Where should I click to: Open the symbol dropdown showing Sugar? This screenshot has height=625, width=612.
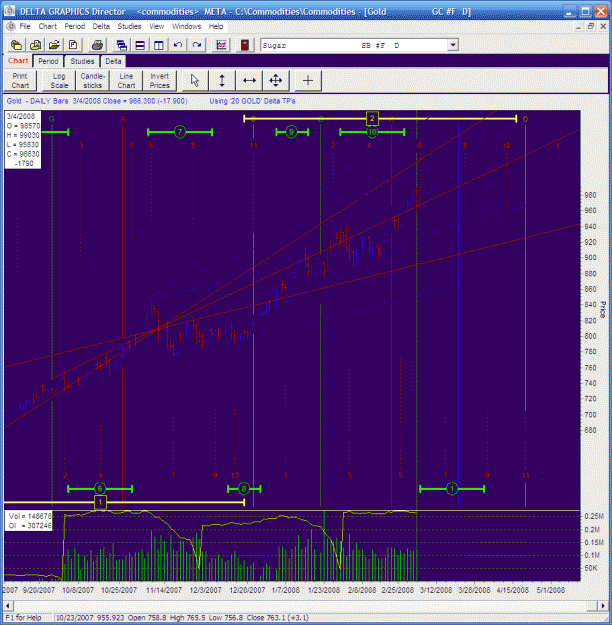[453, 45]
